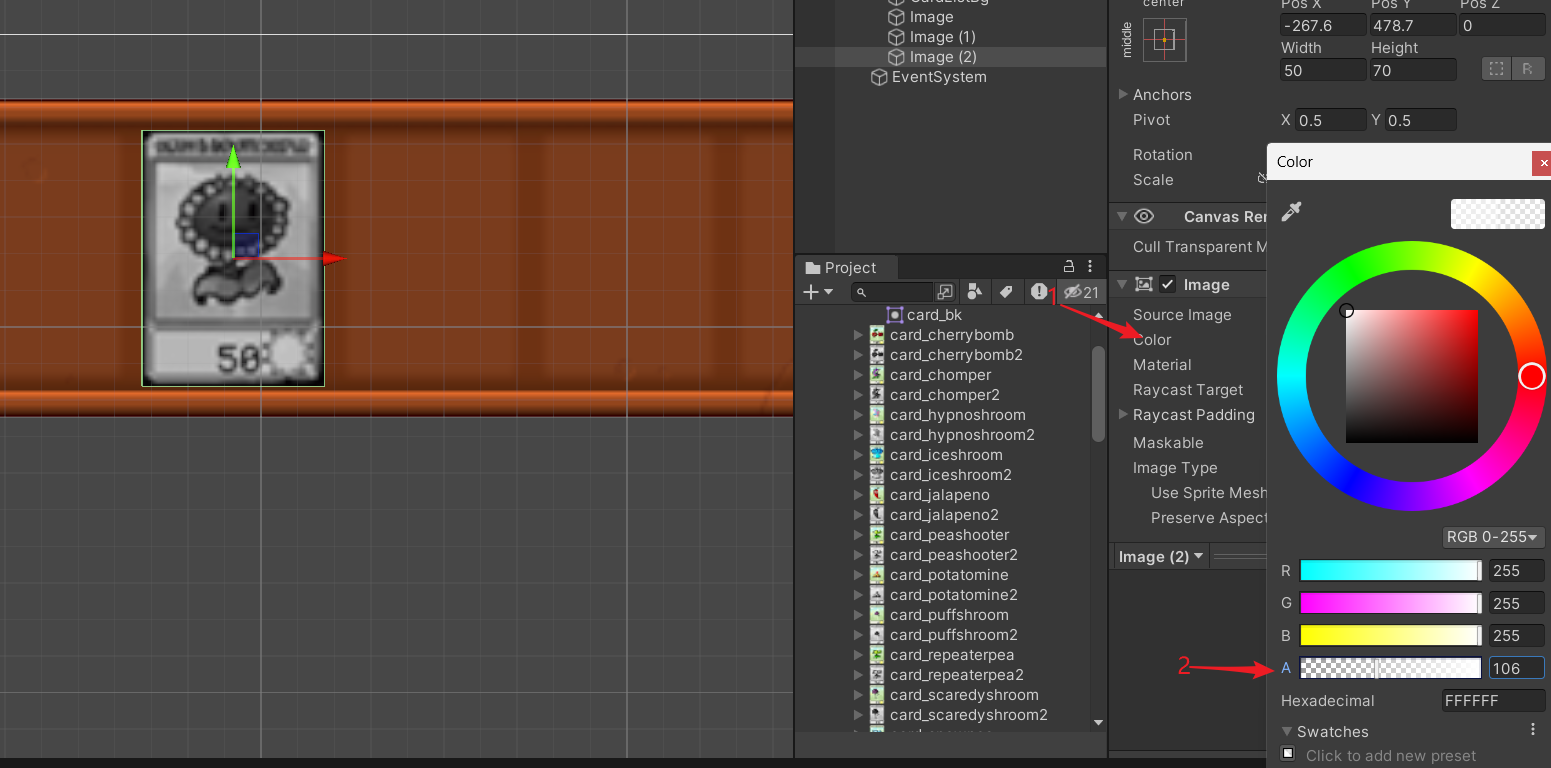Screen dimensions: 1551x768
Task: Select Image in Hierarchy
Action: [931, 17]
